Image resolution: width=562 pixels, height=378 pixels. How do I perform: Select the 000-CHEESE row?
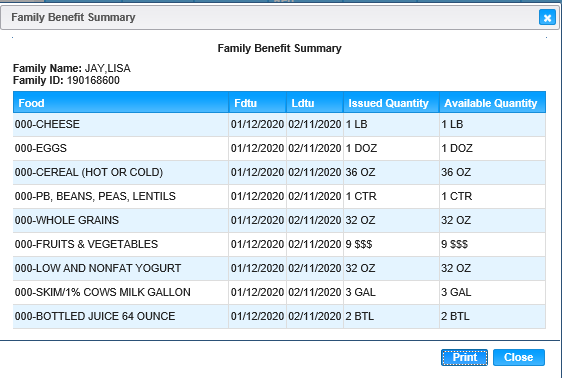coord(279,124)
